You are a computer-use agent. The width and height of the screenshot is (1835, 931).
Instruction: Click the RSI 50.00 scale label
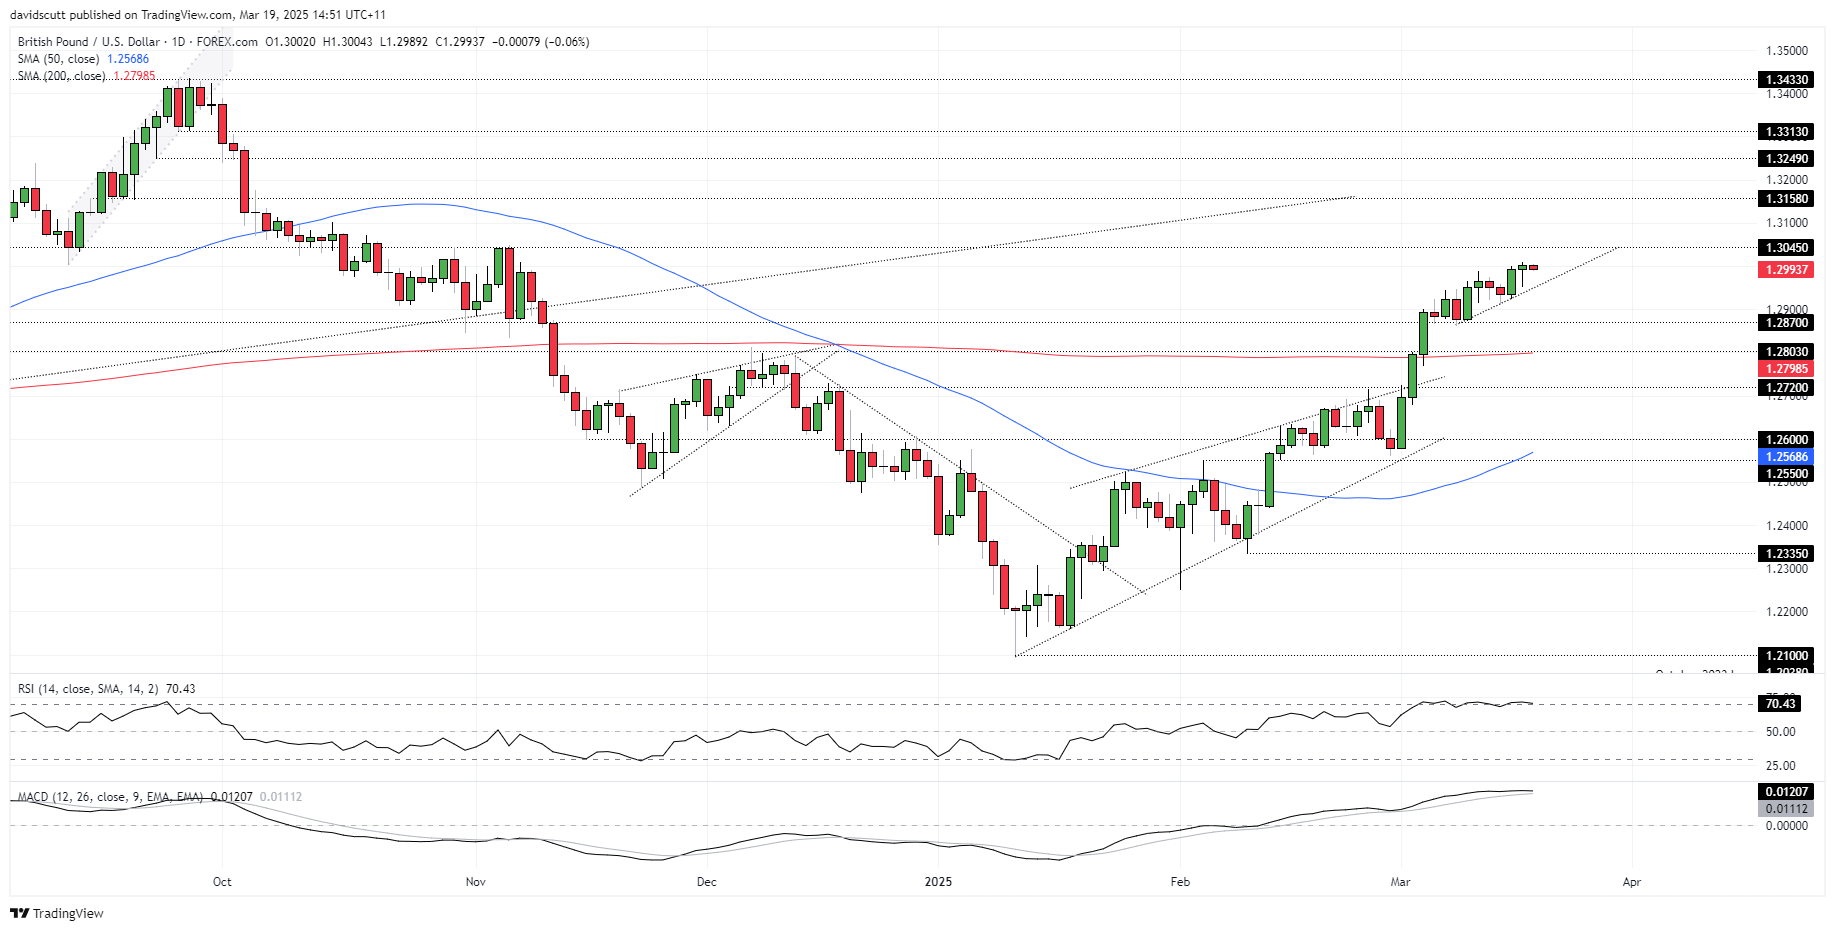(1780, 731)
